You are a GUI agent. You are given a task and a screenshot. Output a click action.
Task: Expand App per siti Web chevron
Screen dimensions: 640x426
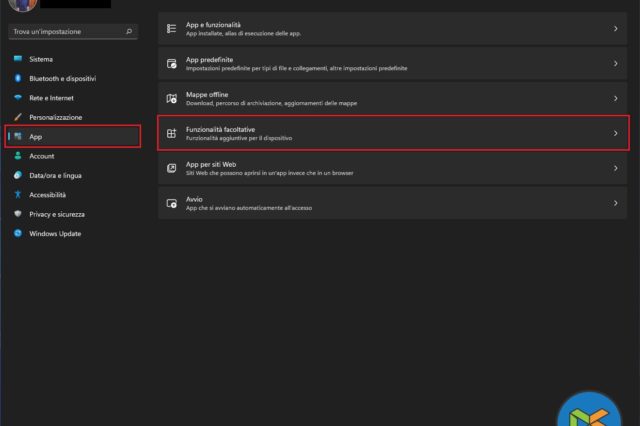pos(616,168)
